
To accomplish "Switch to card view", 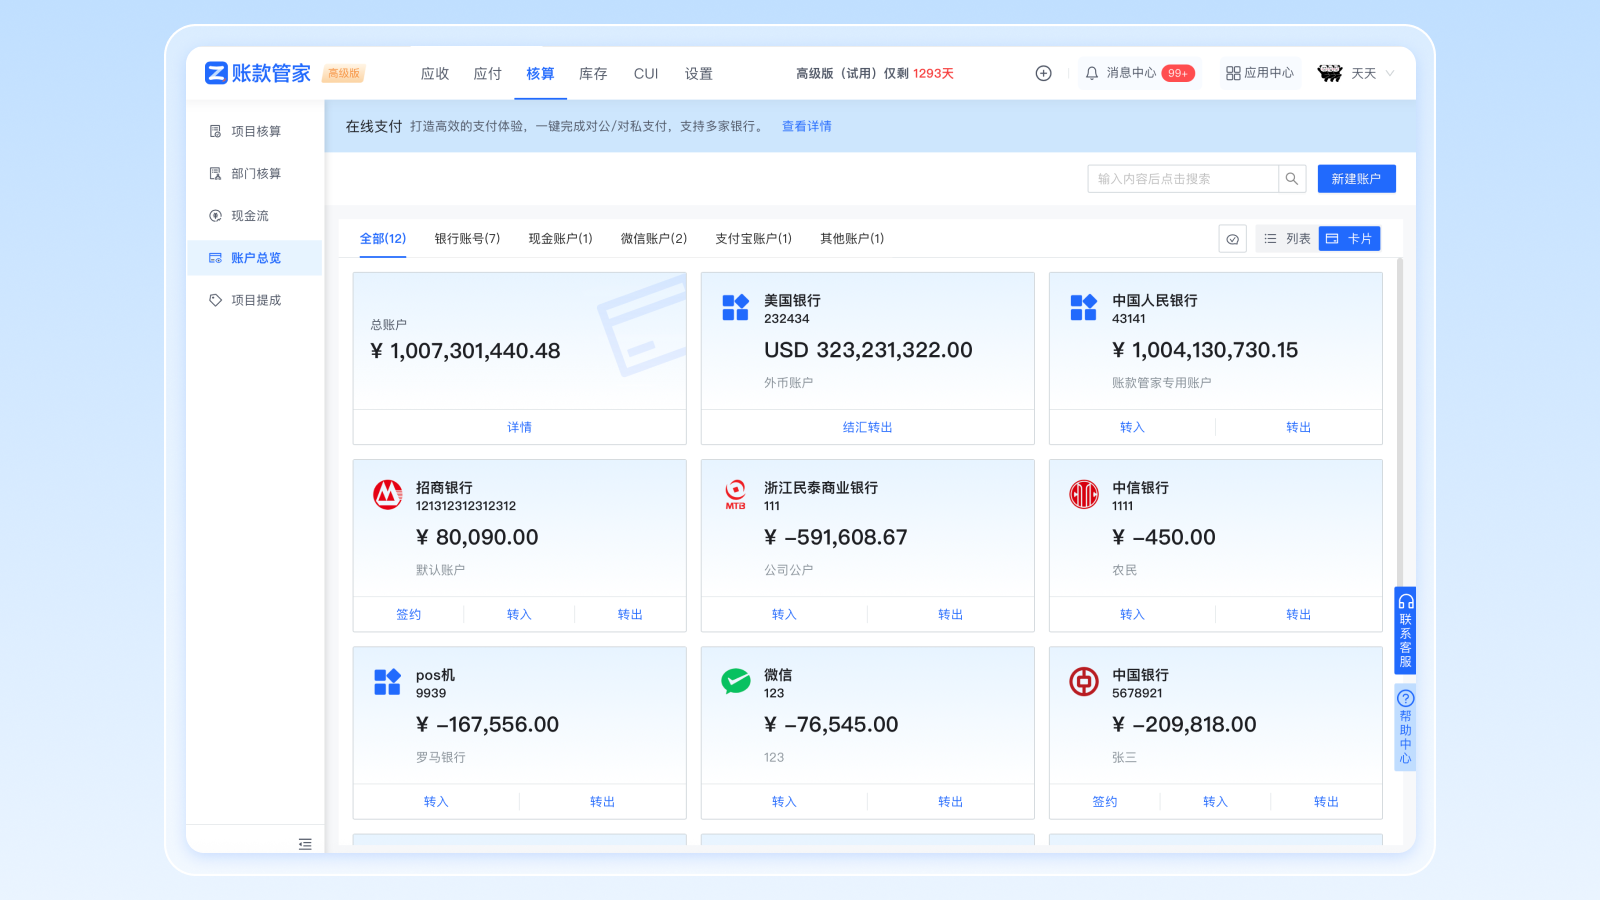I will click(1349, 239).
